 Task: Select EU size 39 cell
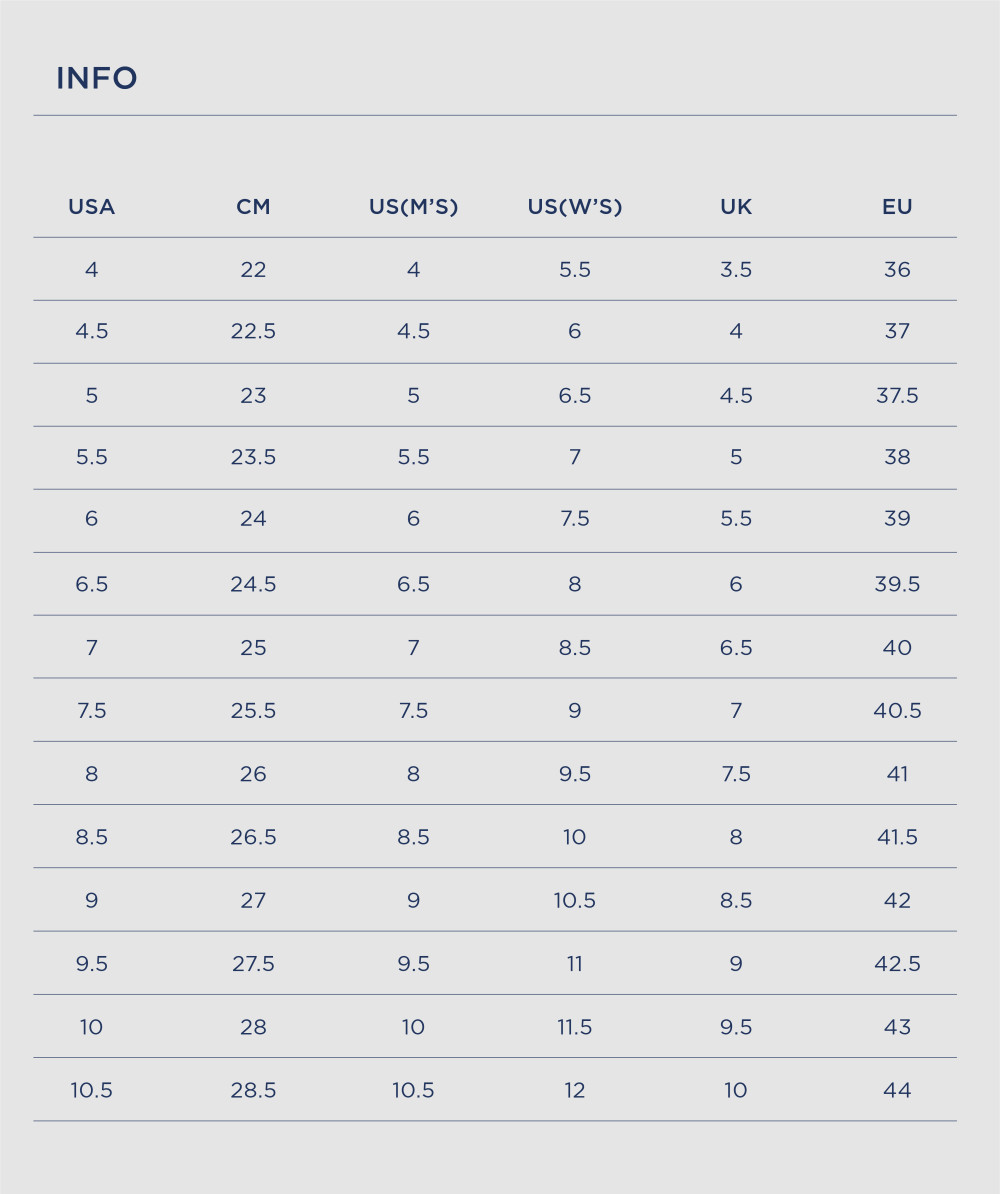(x=897, y=519)
